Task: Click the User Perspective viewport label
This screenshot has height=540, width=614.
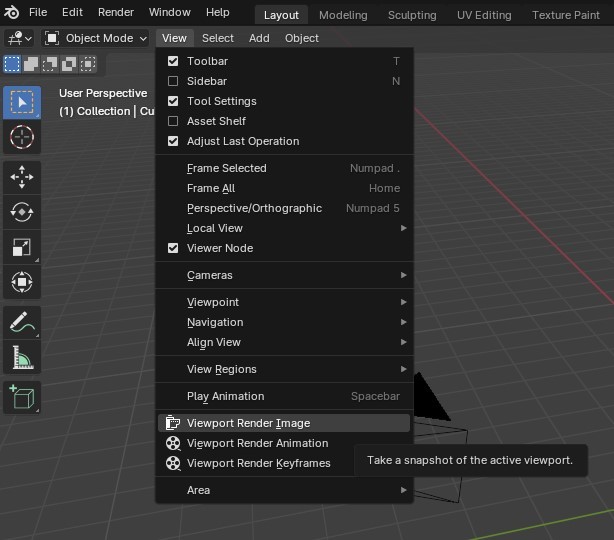Action: (103, 93)
